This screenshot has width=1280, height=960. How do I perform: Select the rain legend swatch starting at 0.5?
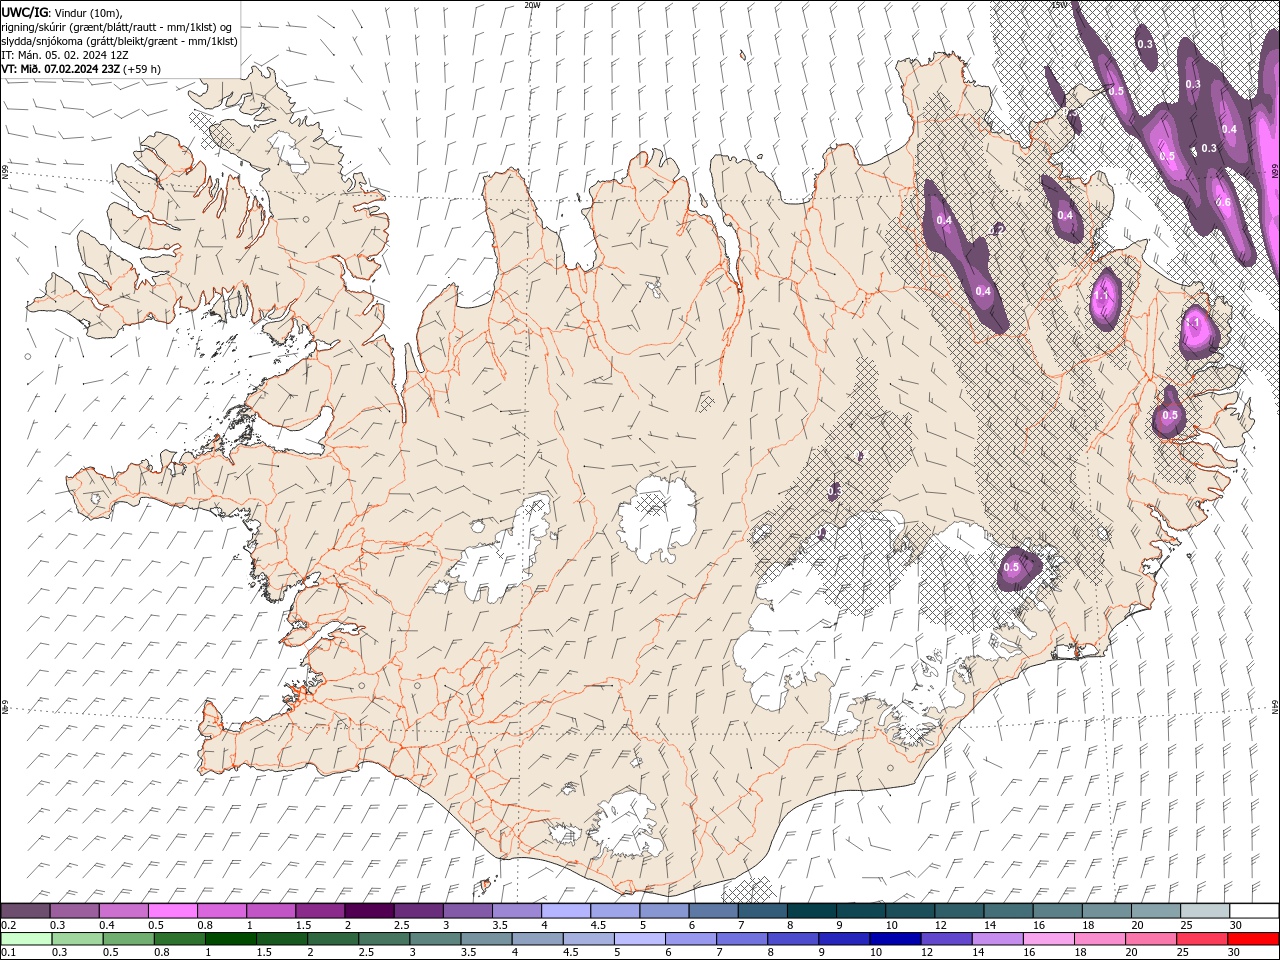pos(129,939)
